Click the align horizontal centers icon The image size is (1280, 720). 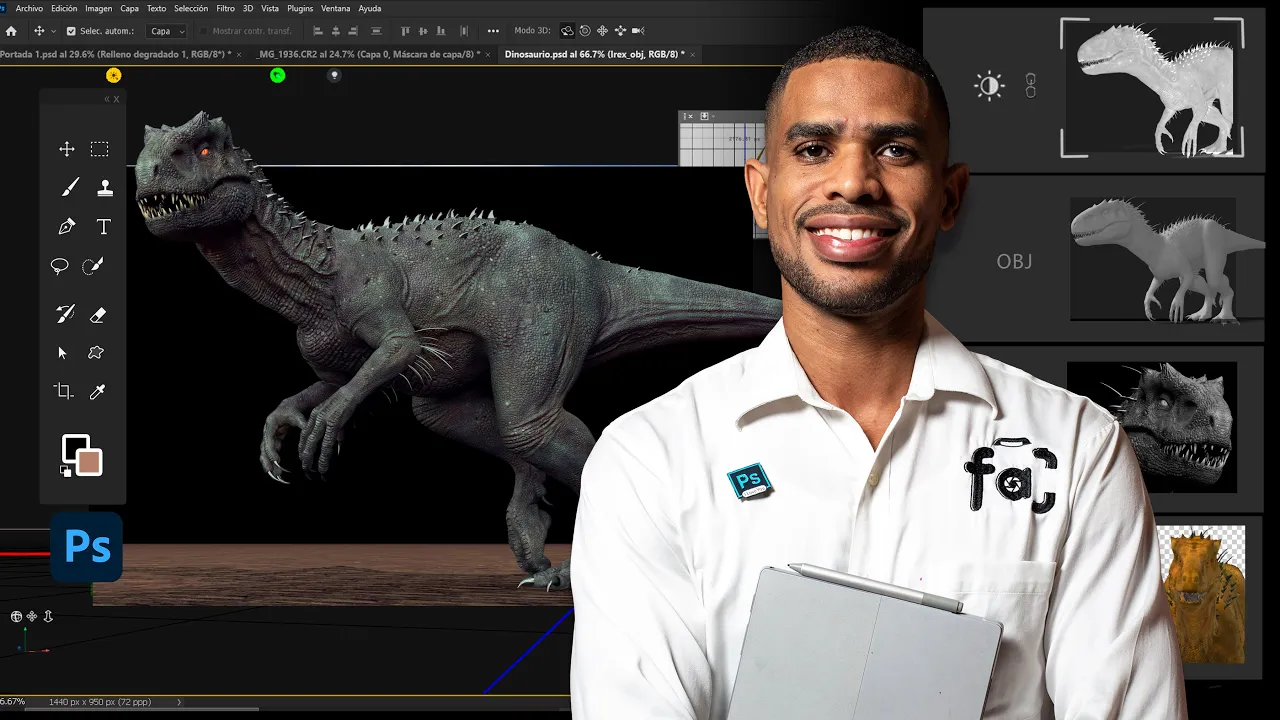[335, 31]
